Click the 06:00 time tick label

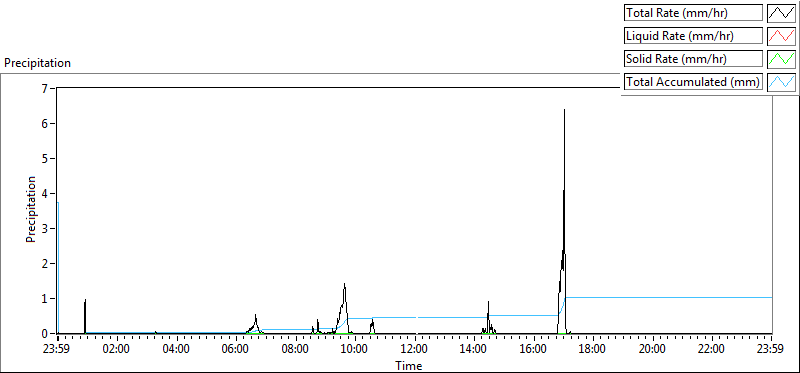click(236, 350)
